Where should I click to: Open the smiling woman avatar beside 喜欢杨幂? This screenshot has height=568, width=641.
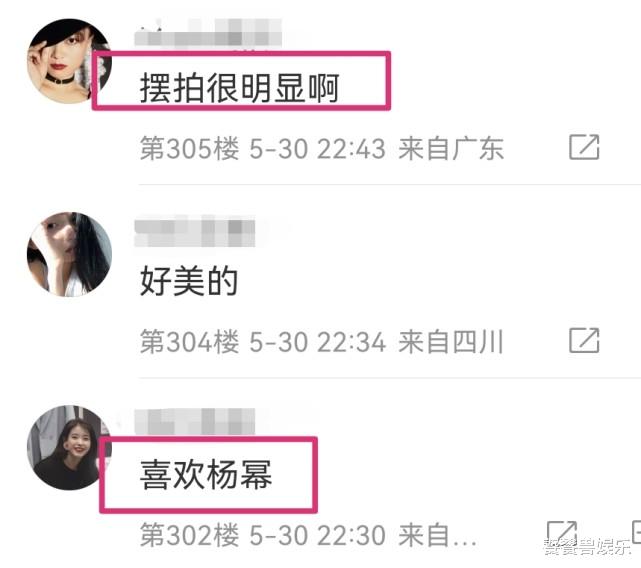click(x=69, y=448)
